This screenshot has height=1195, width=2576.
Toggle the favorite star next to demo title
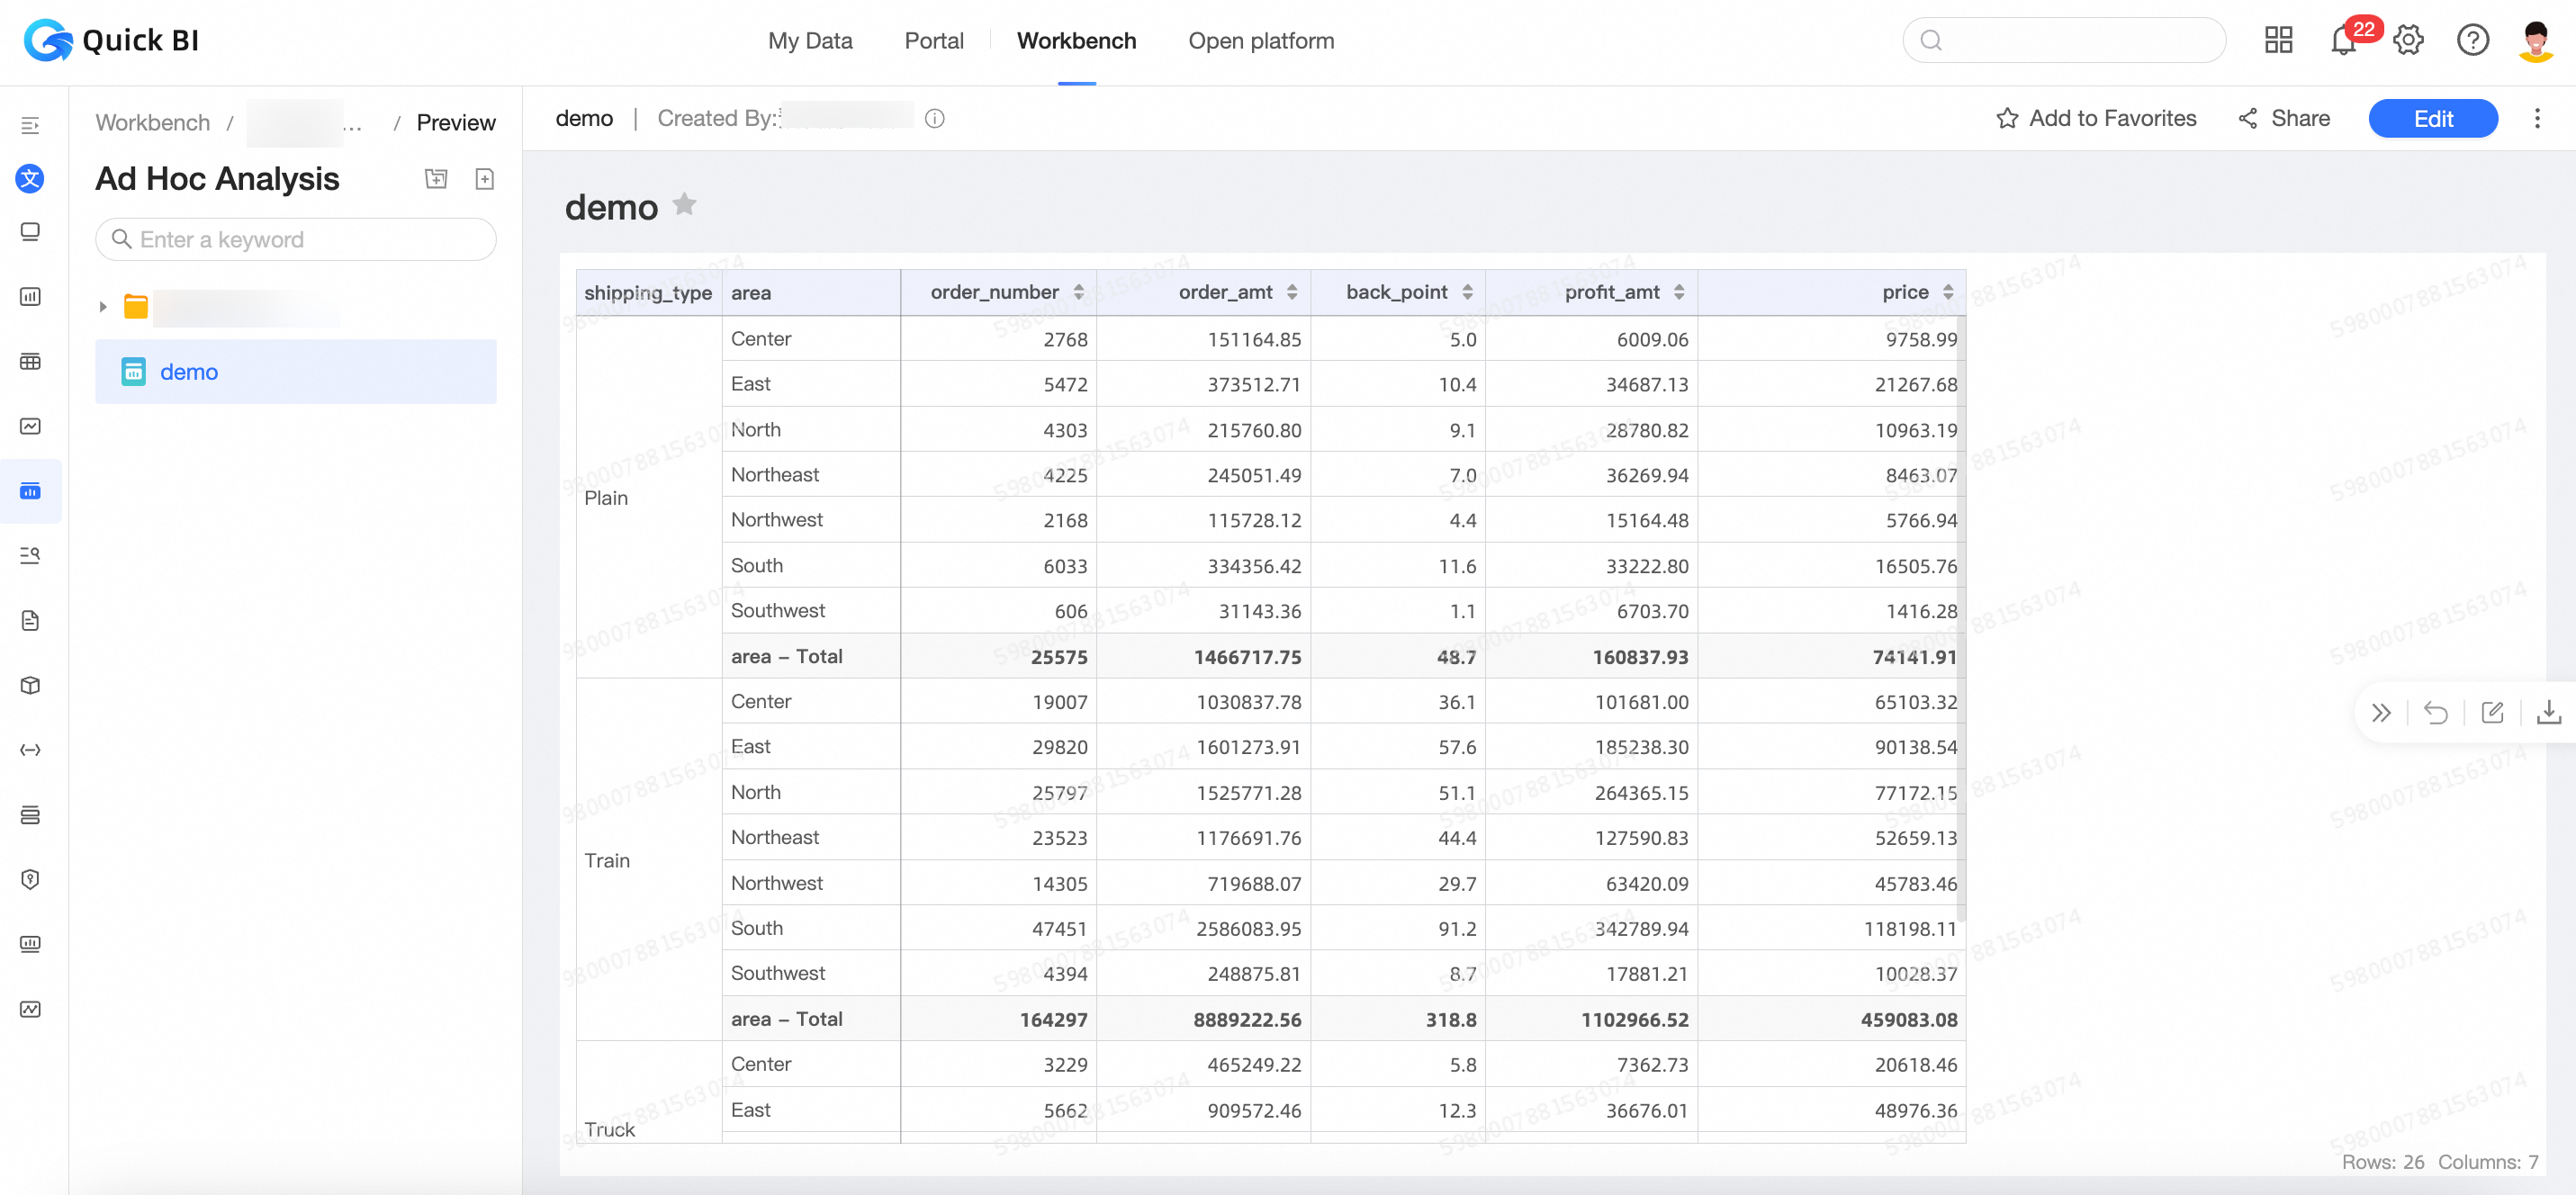pyautogui.click(x=684, y=205)
